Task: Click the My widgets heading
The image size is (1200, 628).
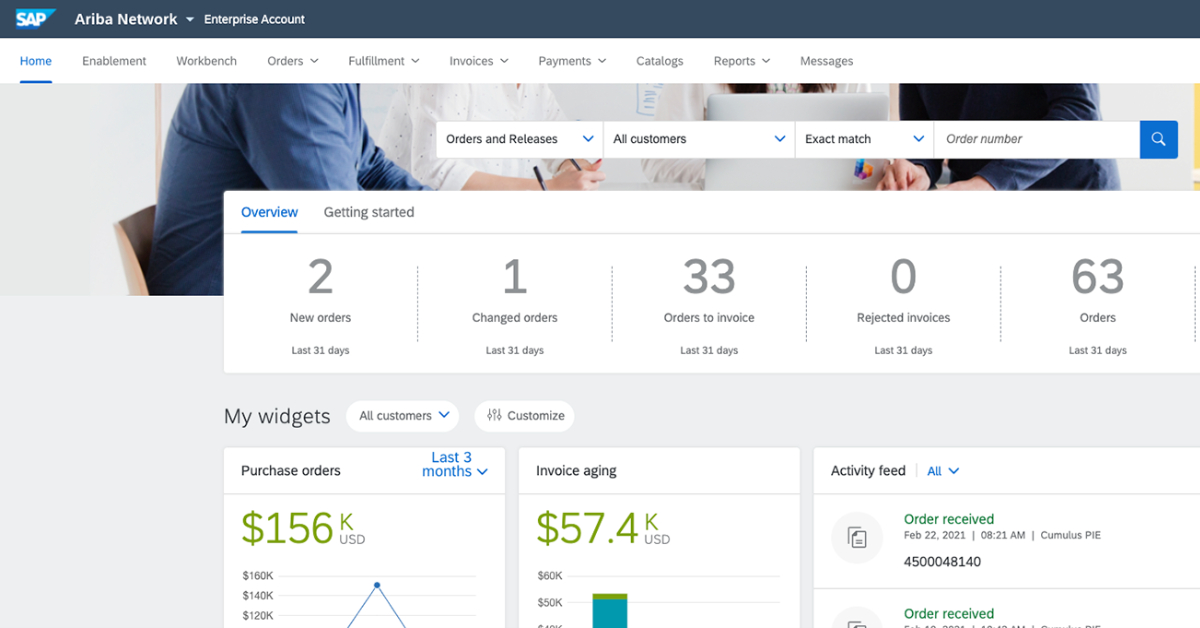Action: pos(277,416)
